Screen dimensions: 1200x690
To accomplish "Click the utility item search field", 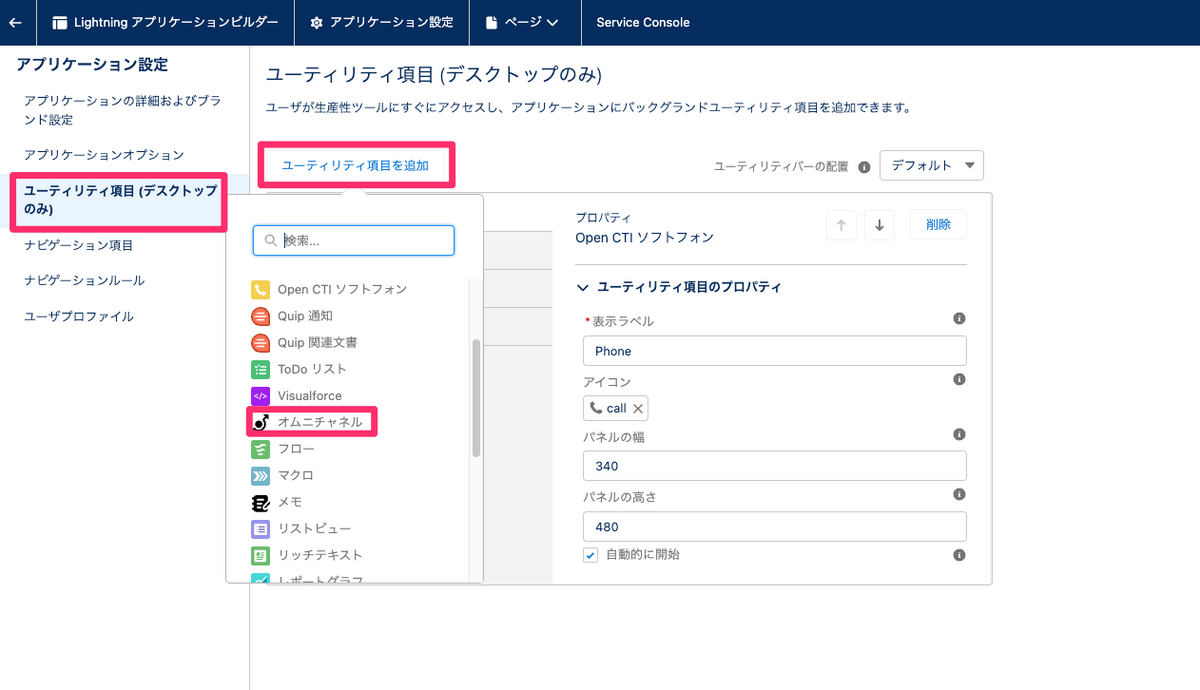I will [x=354, y=240].
